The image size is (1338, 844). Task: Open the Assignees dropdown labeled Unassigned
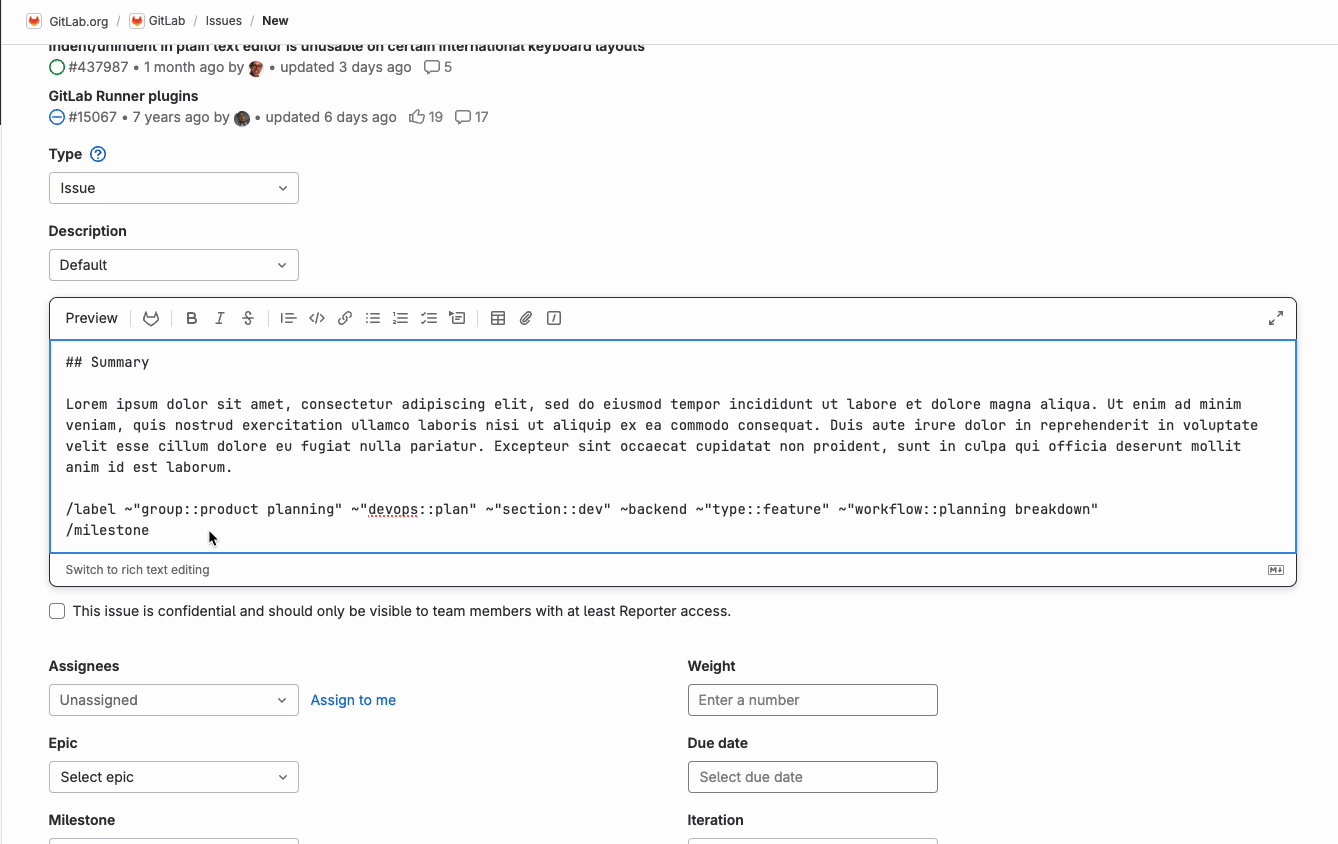tap(173, 699)
